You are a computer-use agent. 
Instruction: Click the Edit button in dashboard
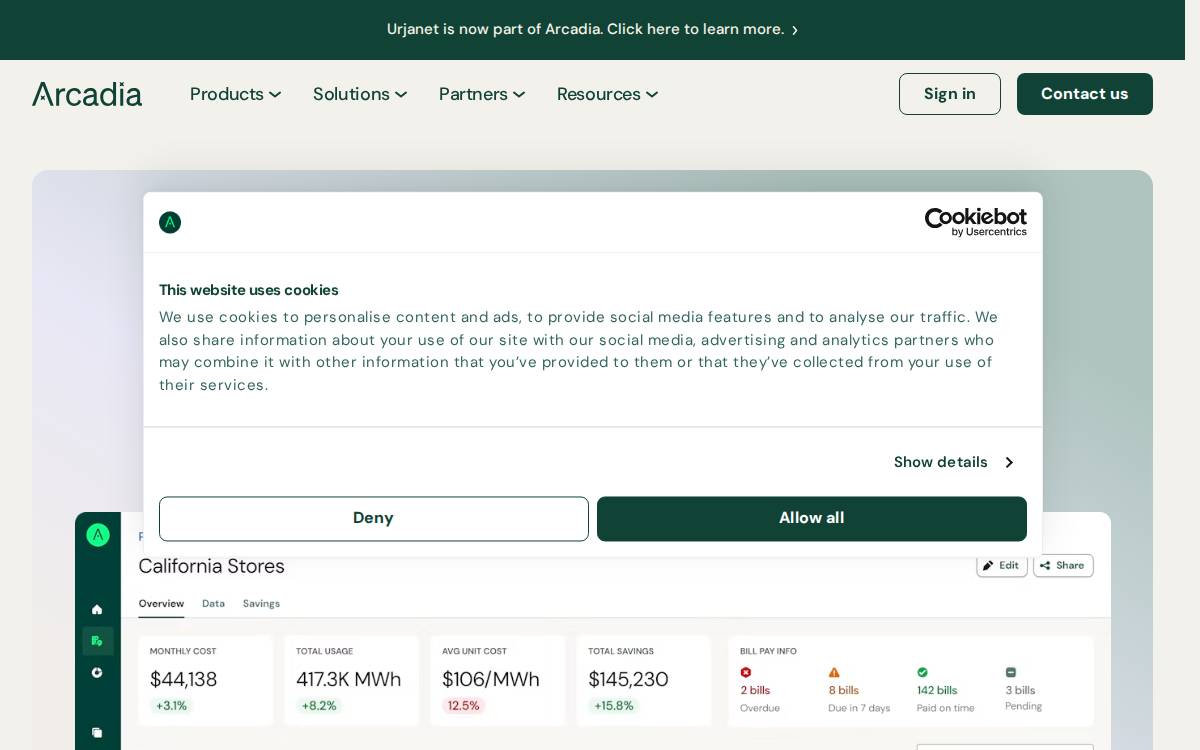[1002, 565]
